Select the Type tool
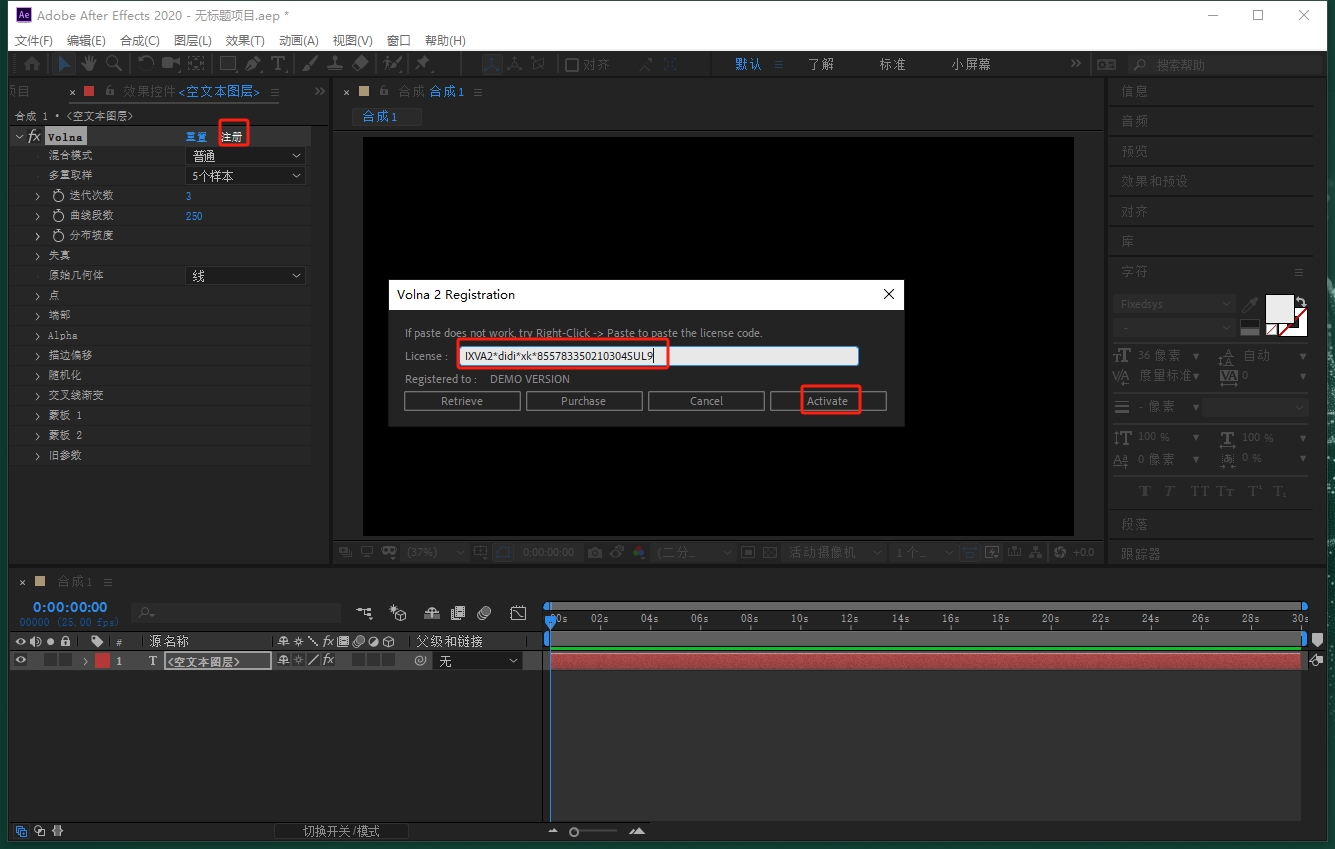The height and width of the screenshot is (849, 1335). (278, 64)
